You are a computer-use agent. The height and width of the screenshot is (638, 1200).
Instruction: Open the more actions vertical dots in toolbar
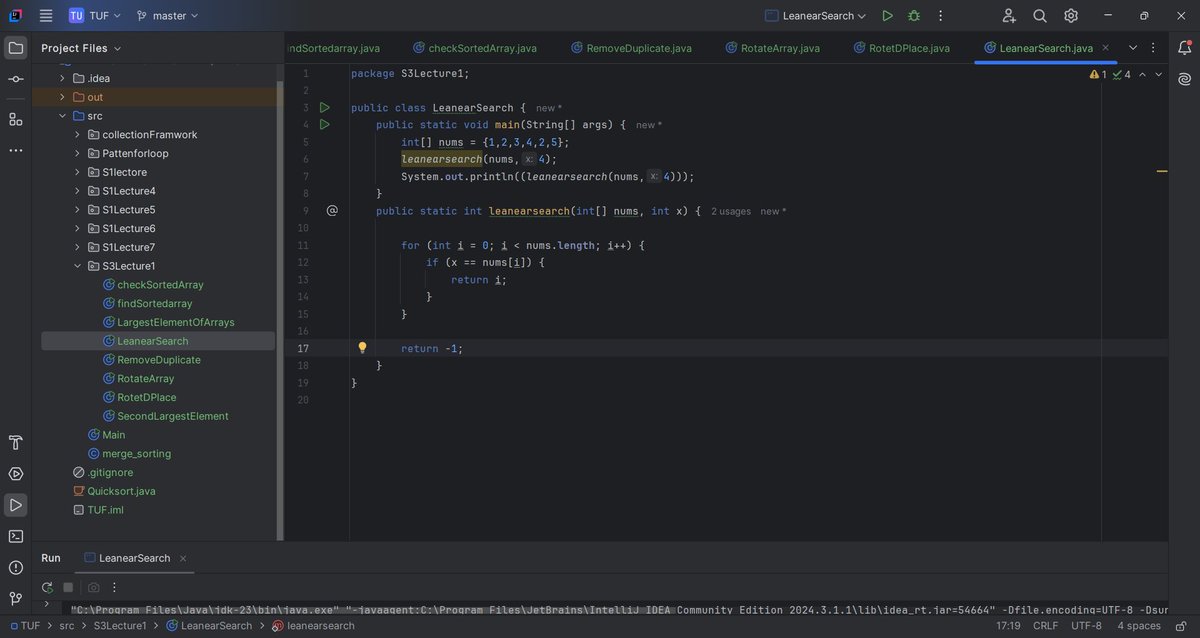click(x=941, y=16)
